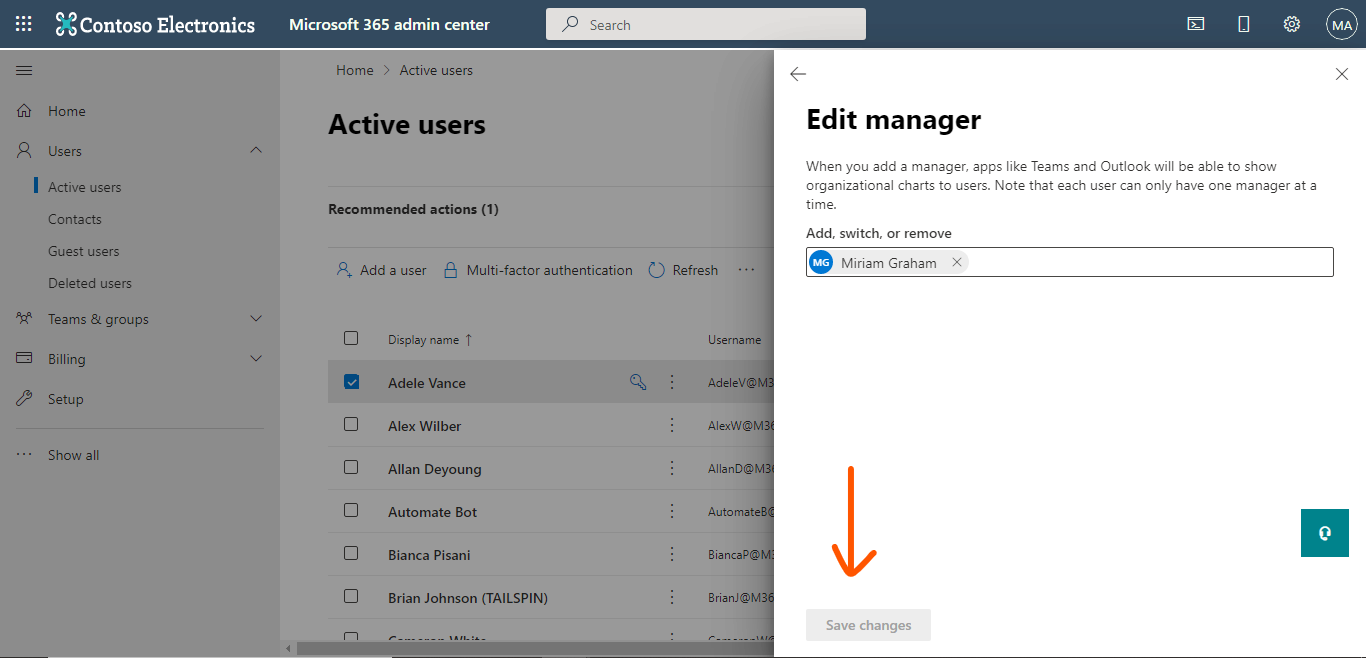This screenshot has width=1366, height=658.
Task: Uncheck the Adele Vance row checkbox
Action: tap(351, 381)
